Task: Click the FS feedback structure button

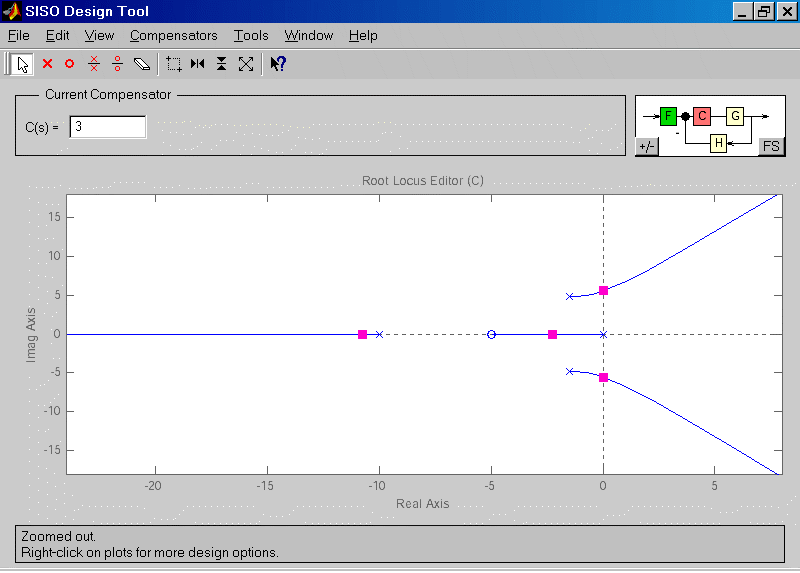Action: tap(771, 146)
